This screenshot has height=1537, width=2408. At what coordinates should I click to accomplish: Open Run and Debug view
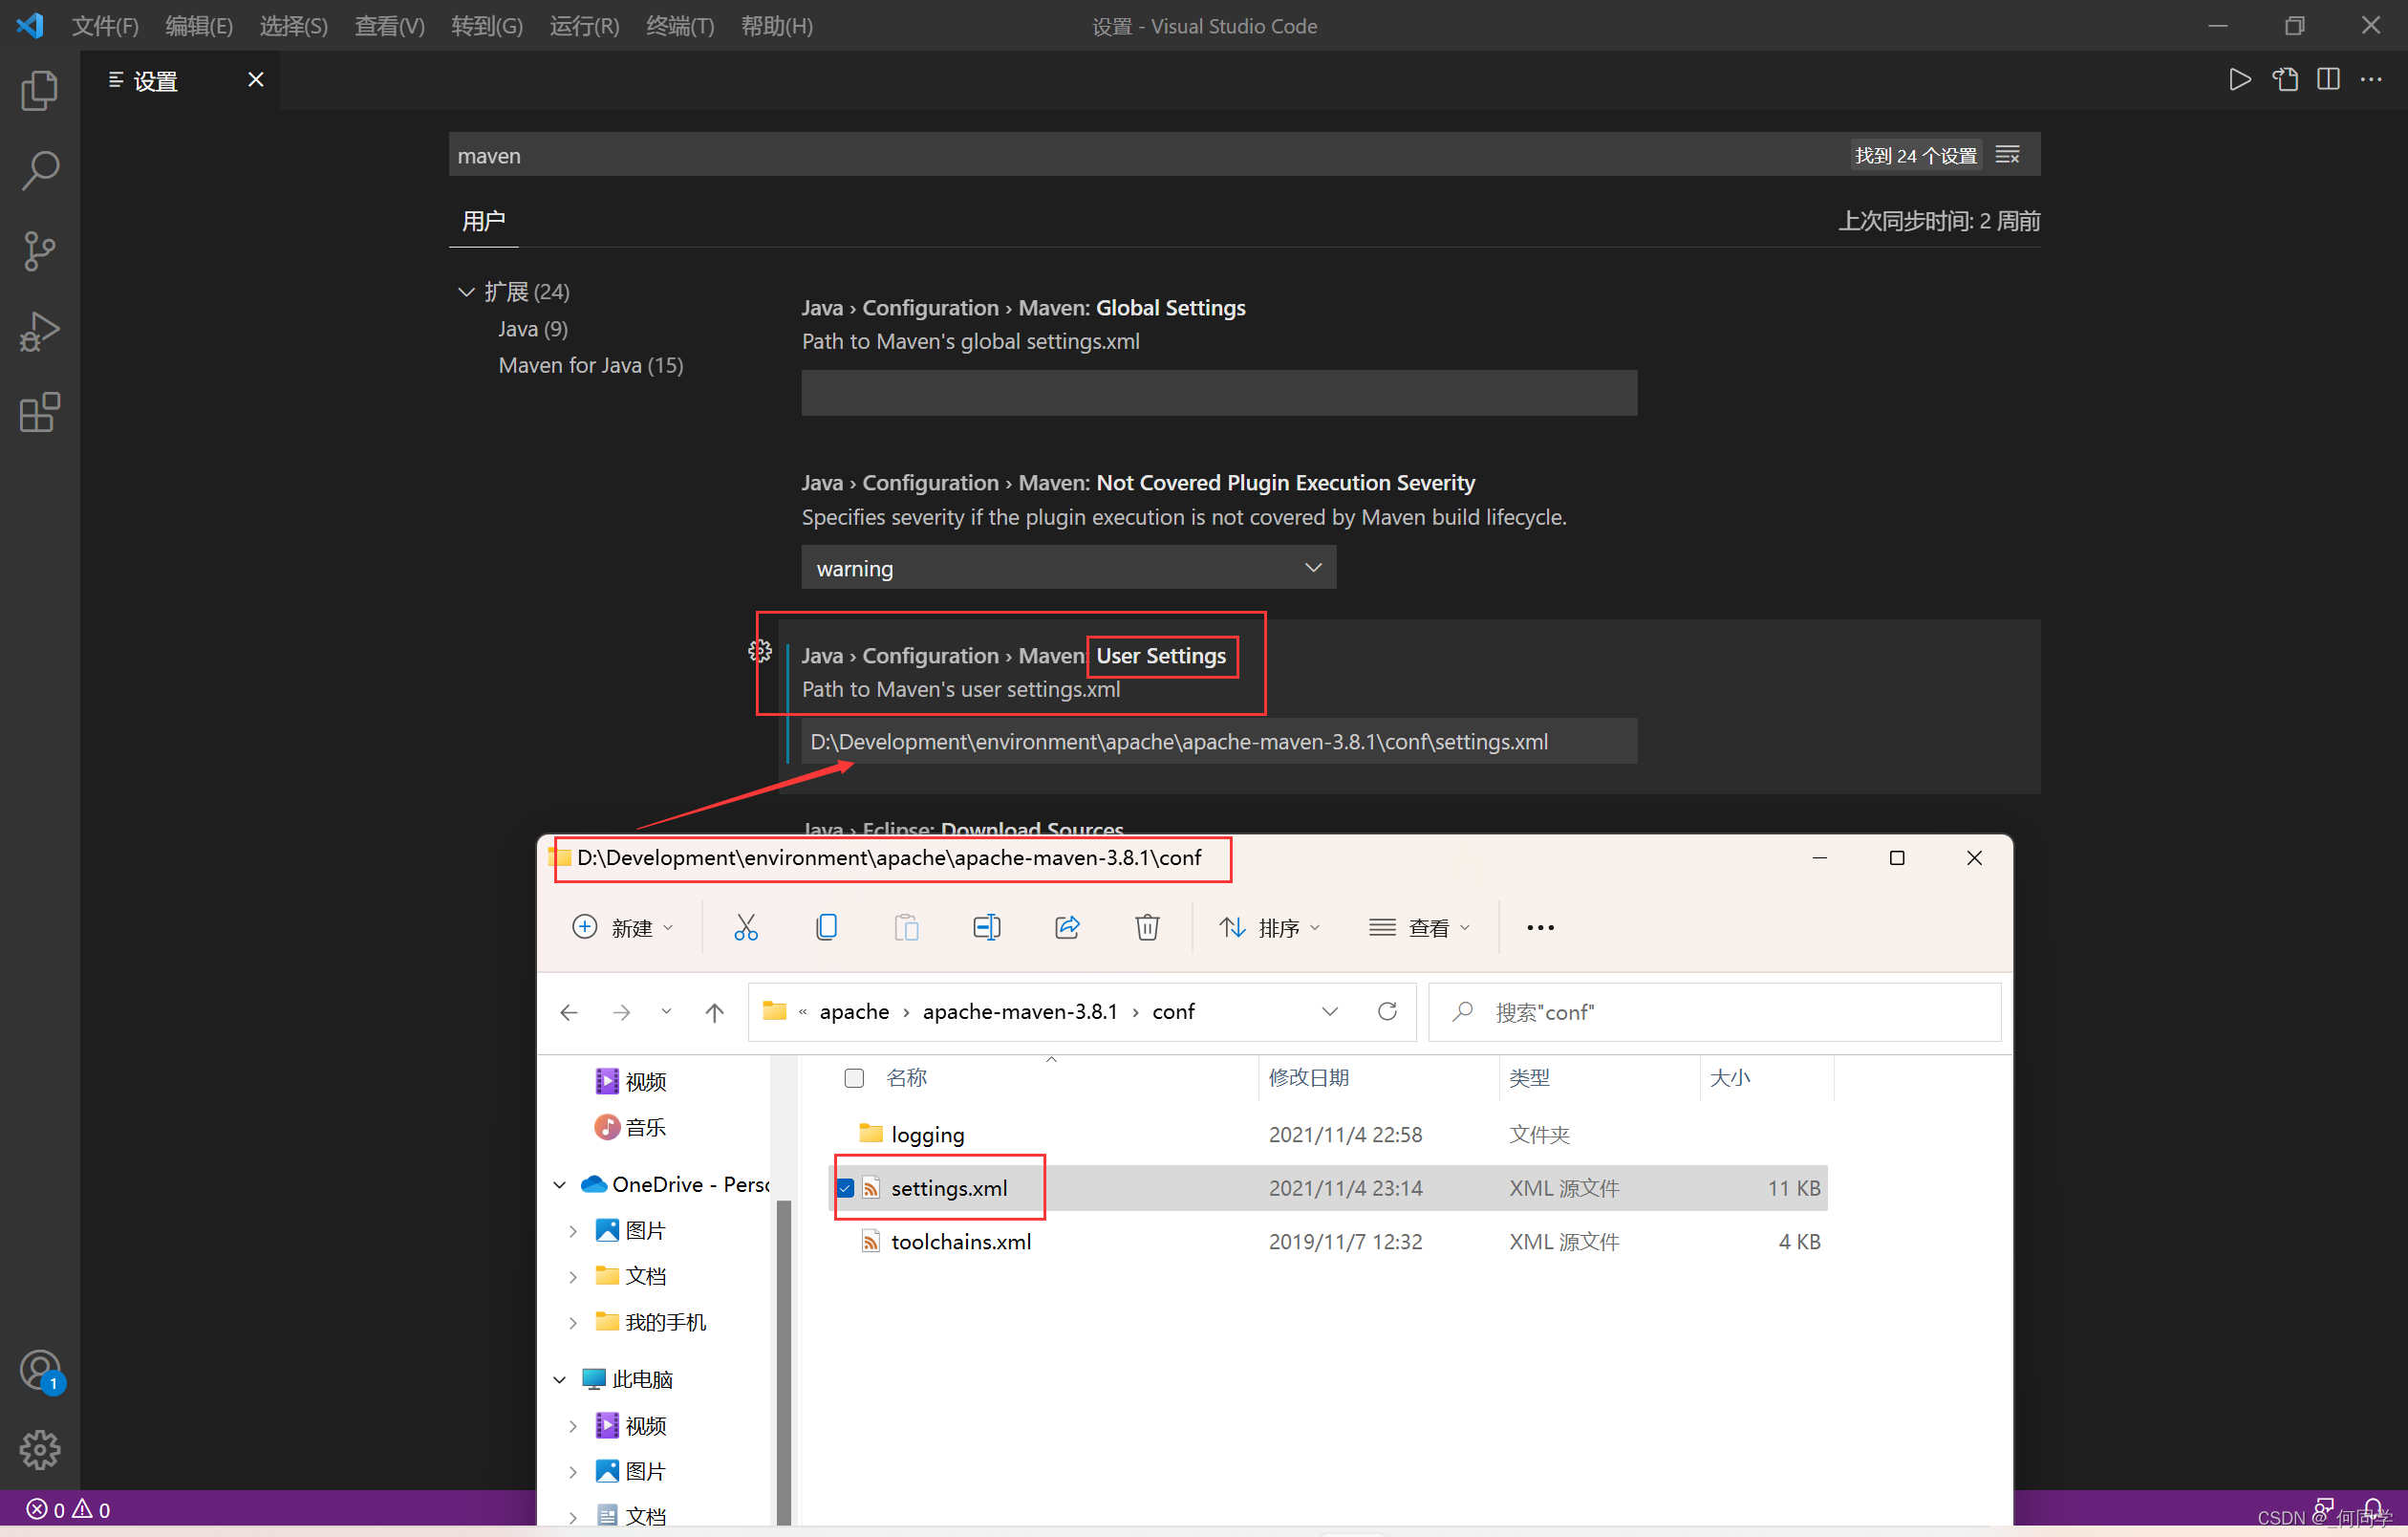(39, 332)
